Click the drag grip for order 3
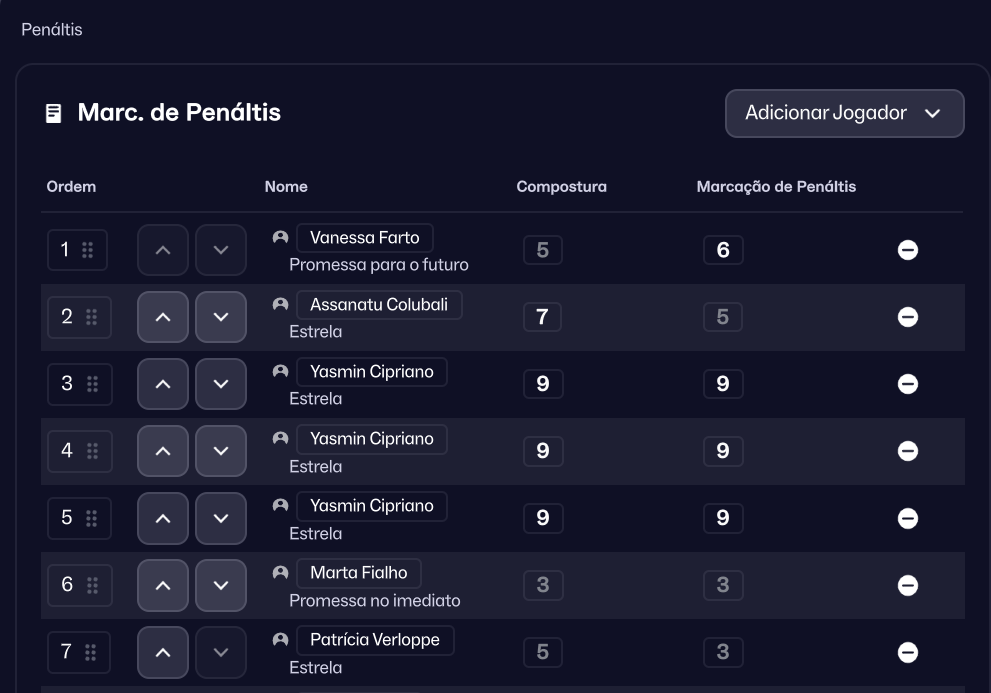 point(92,384)
